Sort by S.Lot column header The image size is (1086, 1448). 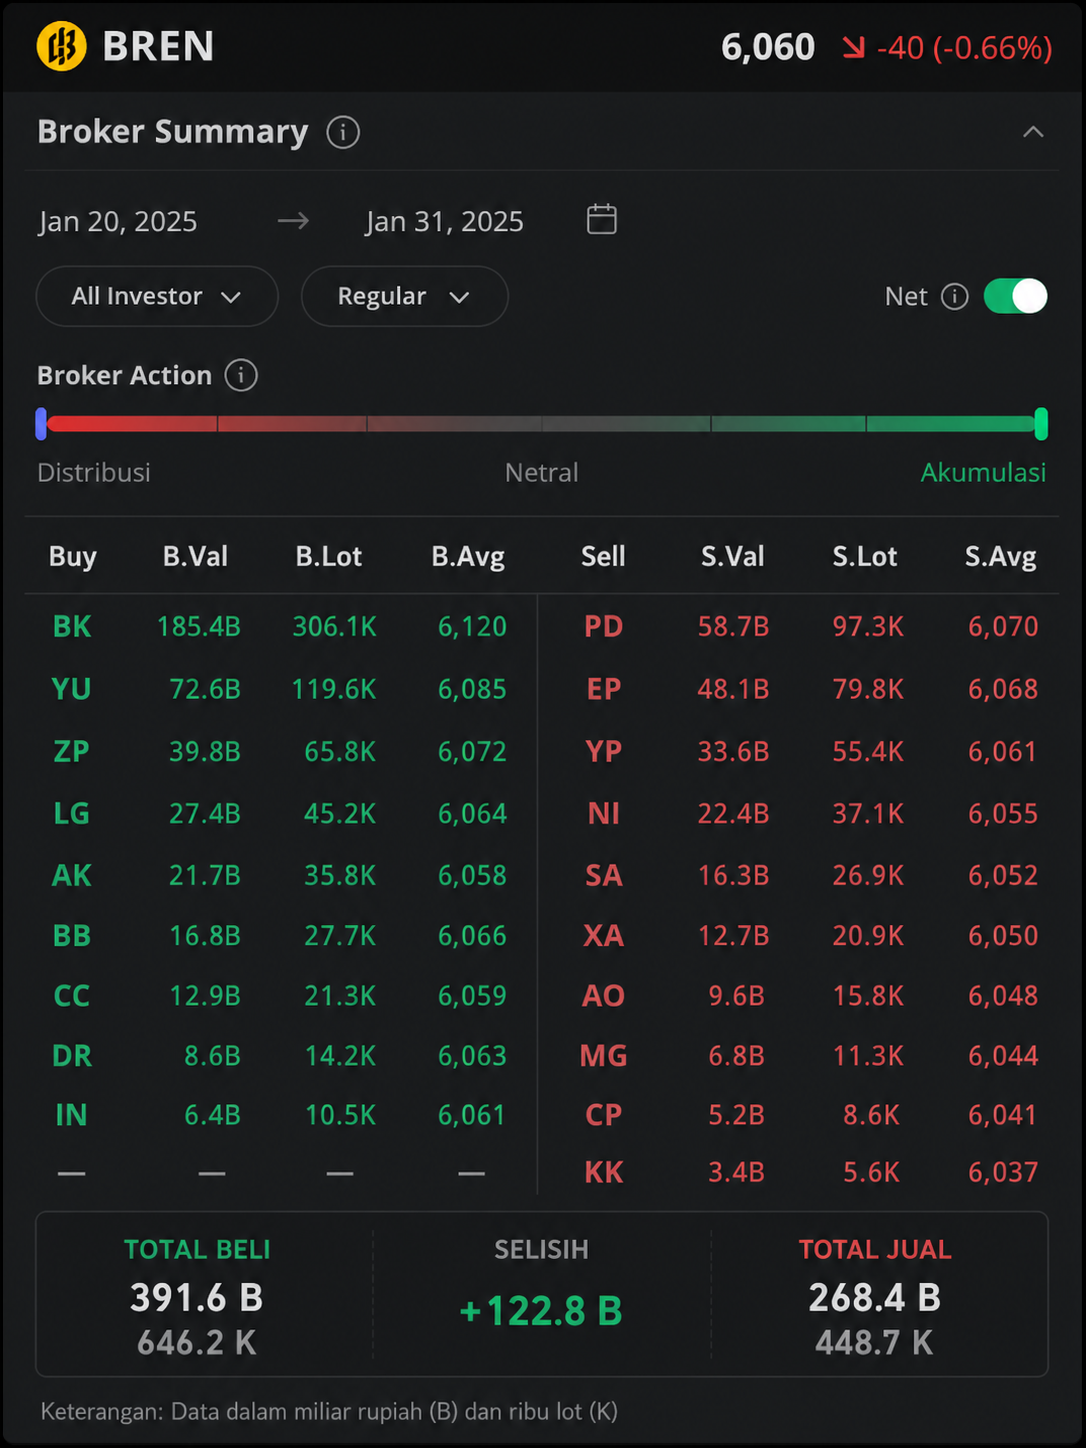865,556
